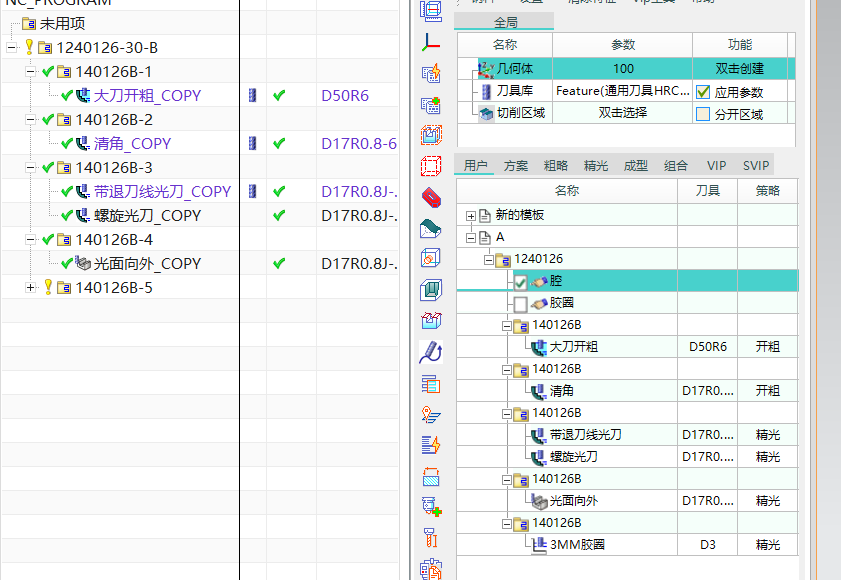This screenshot has width=841, height=580.
Task: Click the location pin over layers icon
Action: pyautogui.click(x=431, y=414)
